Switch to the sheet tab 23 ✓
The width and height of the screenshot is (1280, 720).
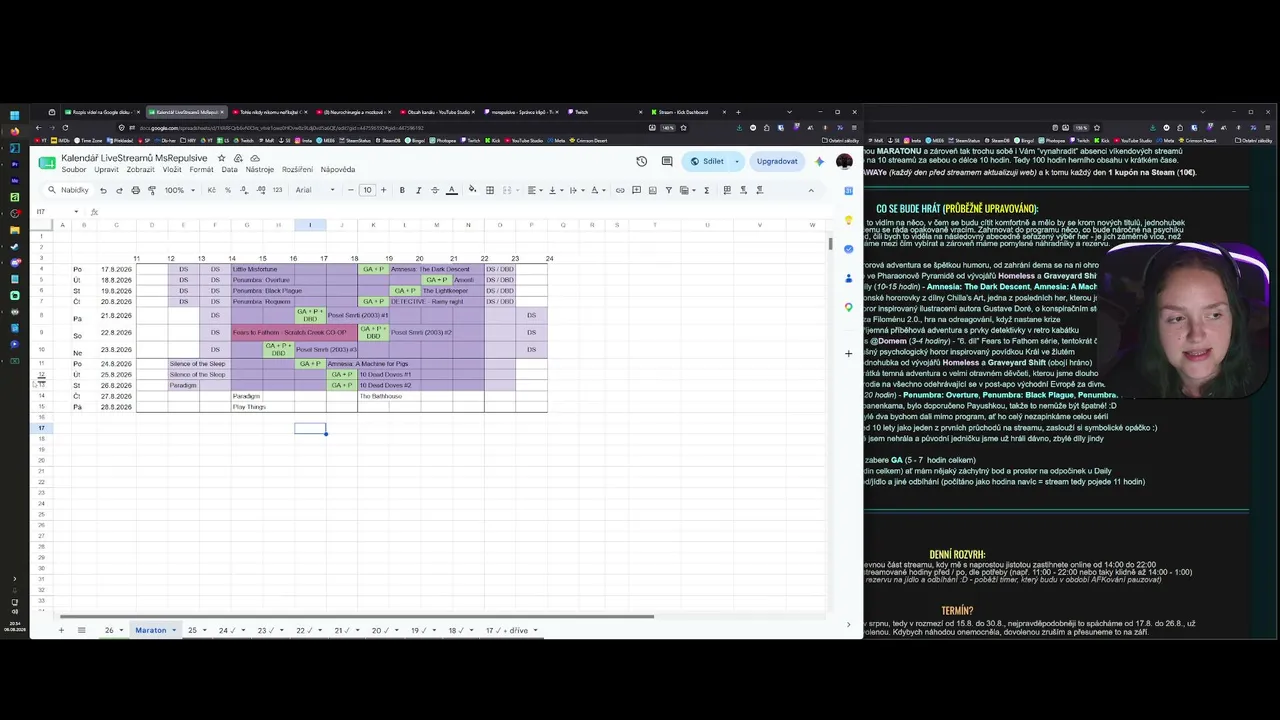(x=265, y=631)
